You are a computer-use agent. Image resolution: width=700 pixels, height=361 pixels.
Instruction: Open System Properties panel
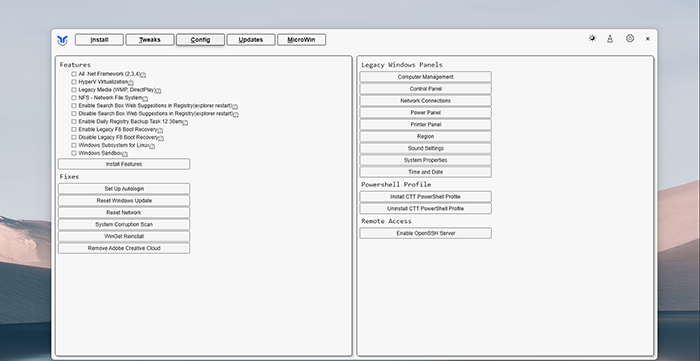point(425,160)
